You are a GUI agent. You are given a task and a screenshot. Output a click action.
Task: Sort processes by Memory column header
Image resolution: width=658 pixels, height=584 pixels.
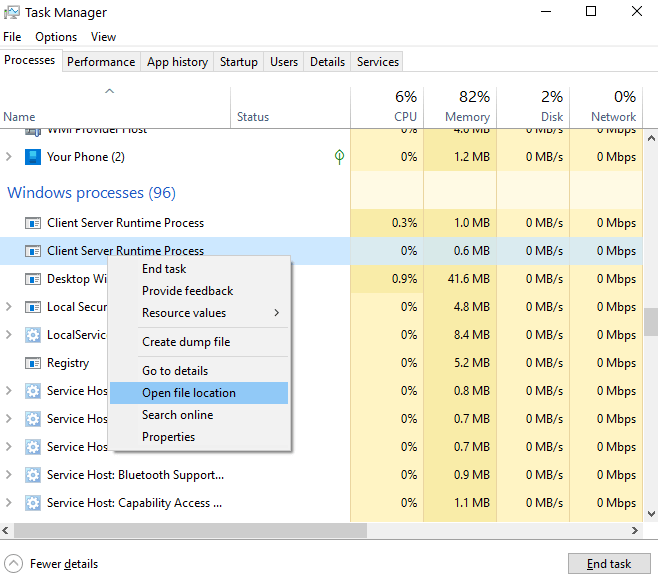460,106
